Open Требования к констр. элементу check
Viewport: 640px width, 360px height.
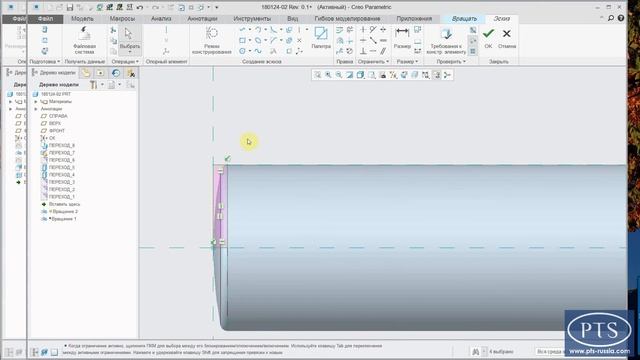(x=446, y=40)
